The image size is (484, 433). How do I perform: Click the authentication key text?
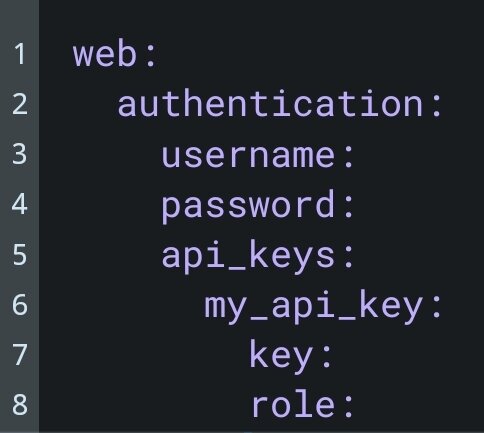(270, 104)
